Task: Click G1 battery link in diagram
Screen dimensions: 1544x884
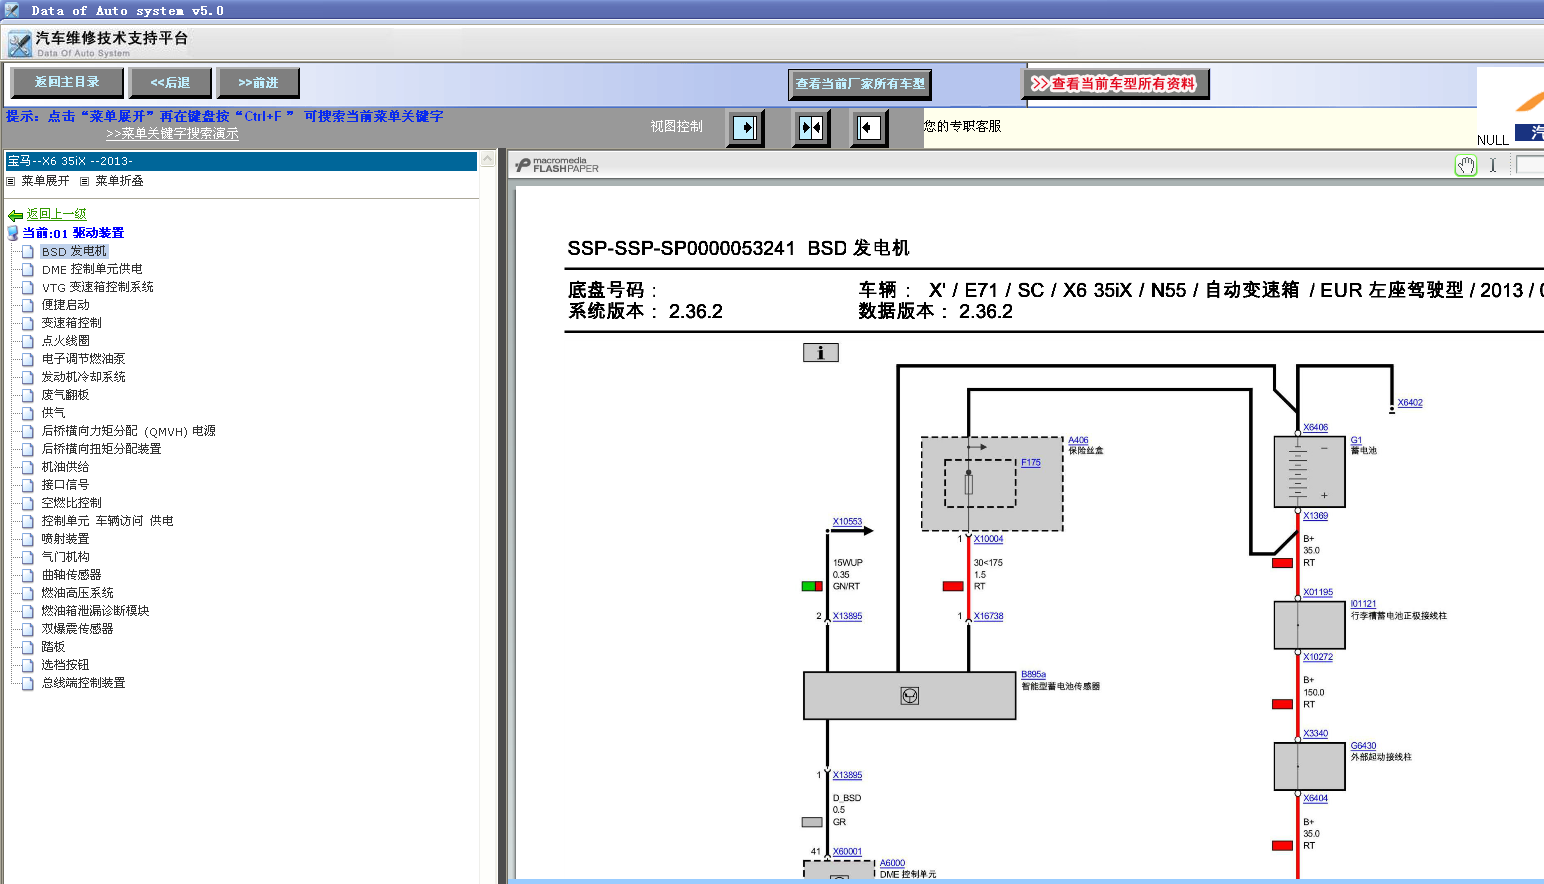Action: pyautogui.click(x=1356, y=440)
